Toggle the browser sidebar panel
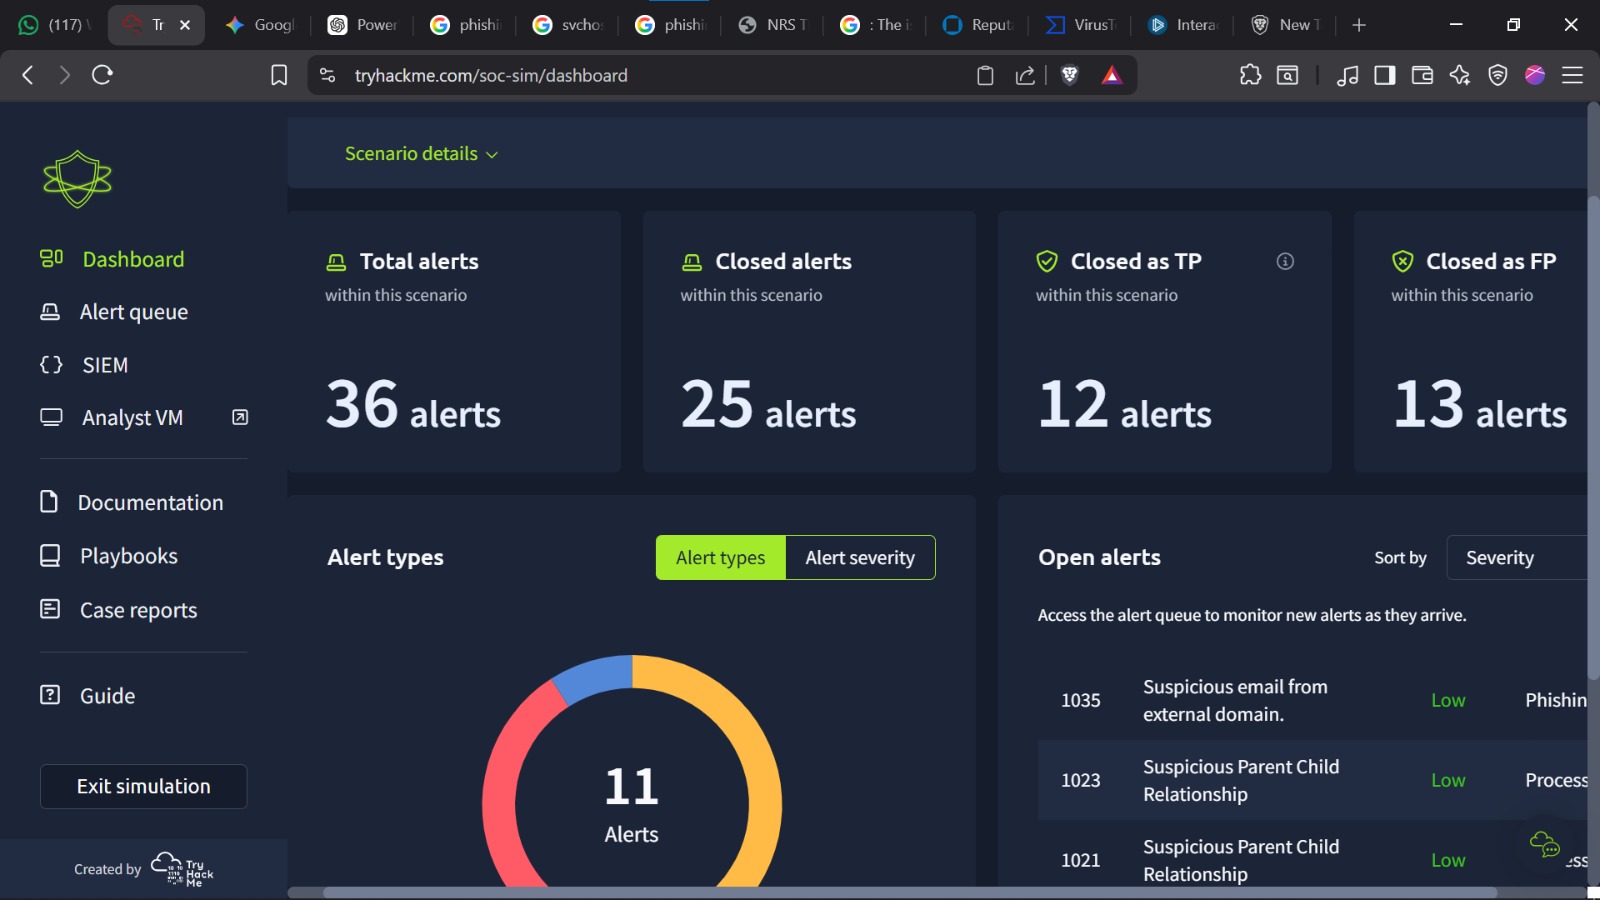Viewport: 1600px width, 900px height. pos(1385,75)
